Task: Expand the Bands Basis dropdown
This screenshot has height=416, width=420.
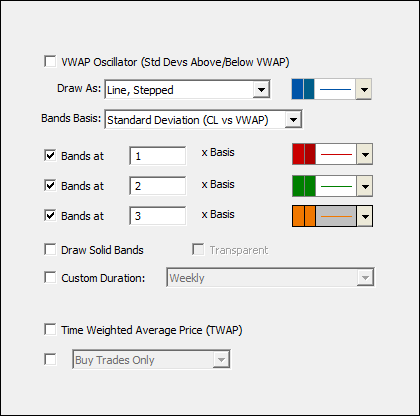Action: pyautogui.click(x=293, y=119)
